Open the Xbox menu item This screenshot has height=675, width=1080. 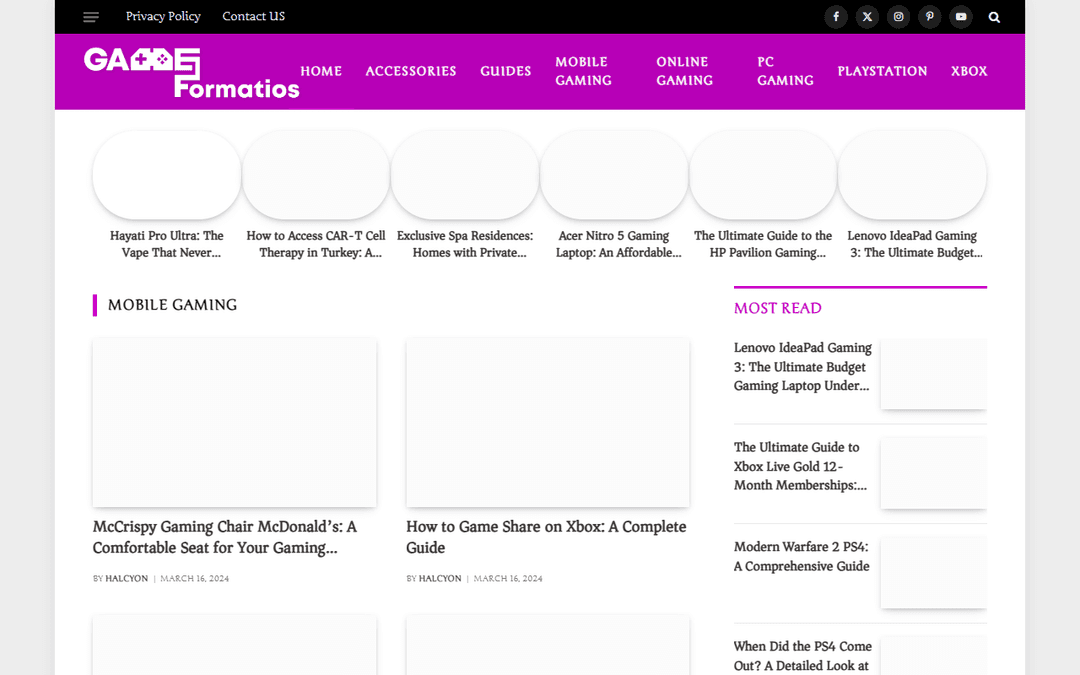click(969, 71)
